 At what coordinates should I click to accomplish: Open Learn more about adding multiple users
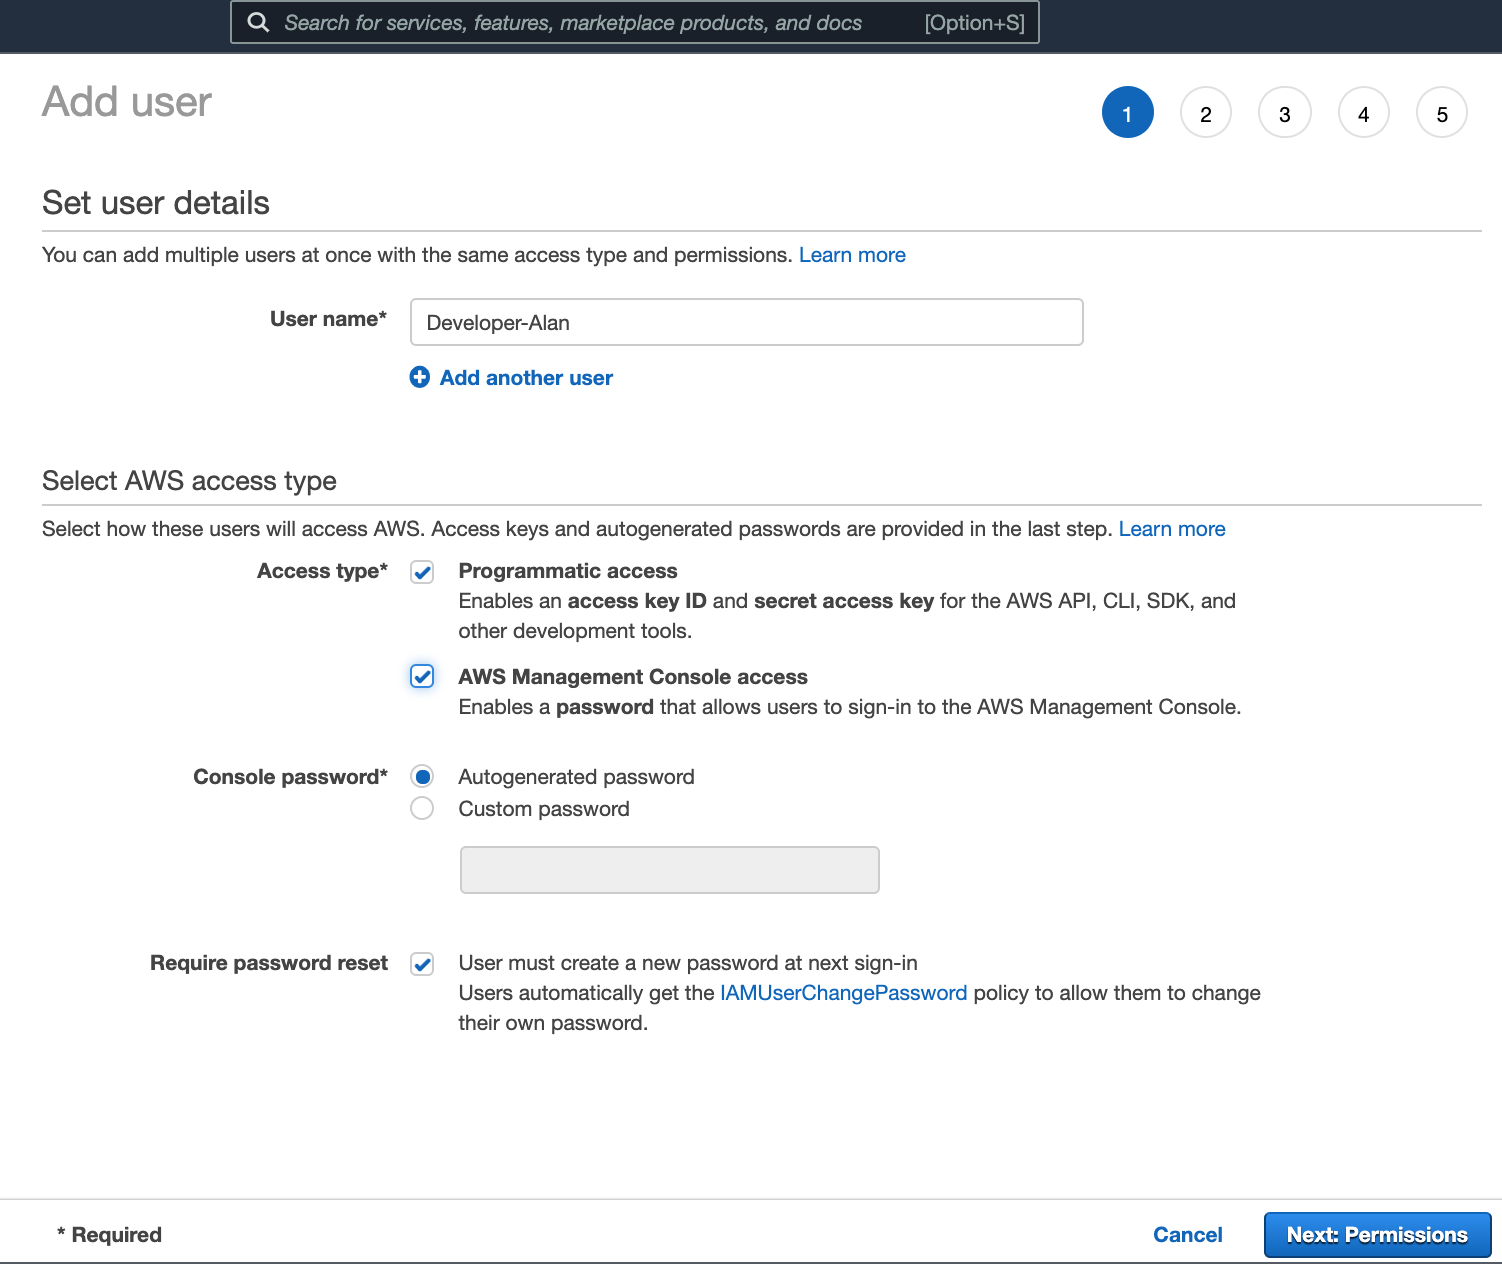tap(851, 255)
